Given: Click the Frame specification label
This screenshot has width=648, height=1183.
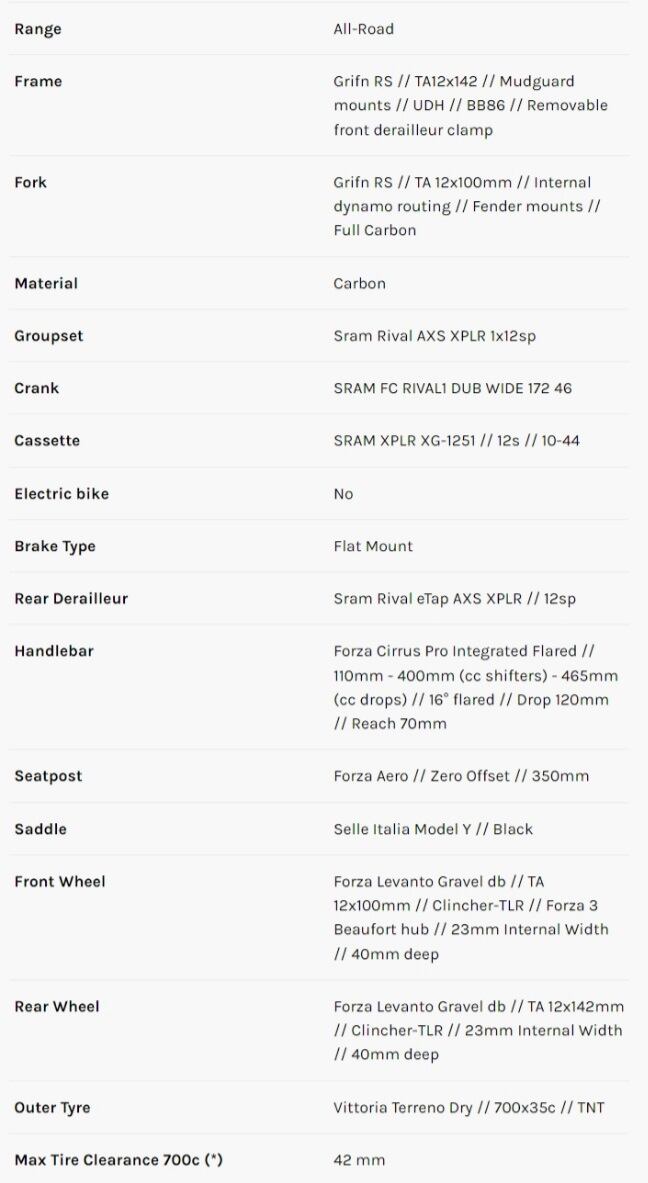Looking at the screenshot, I should [x=38, y=81].
